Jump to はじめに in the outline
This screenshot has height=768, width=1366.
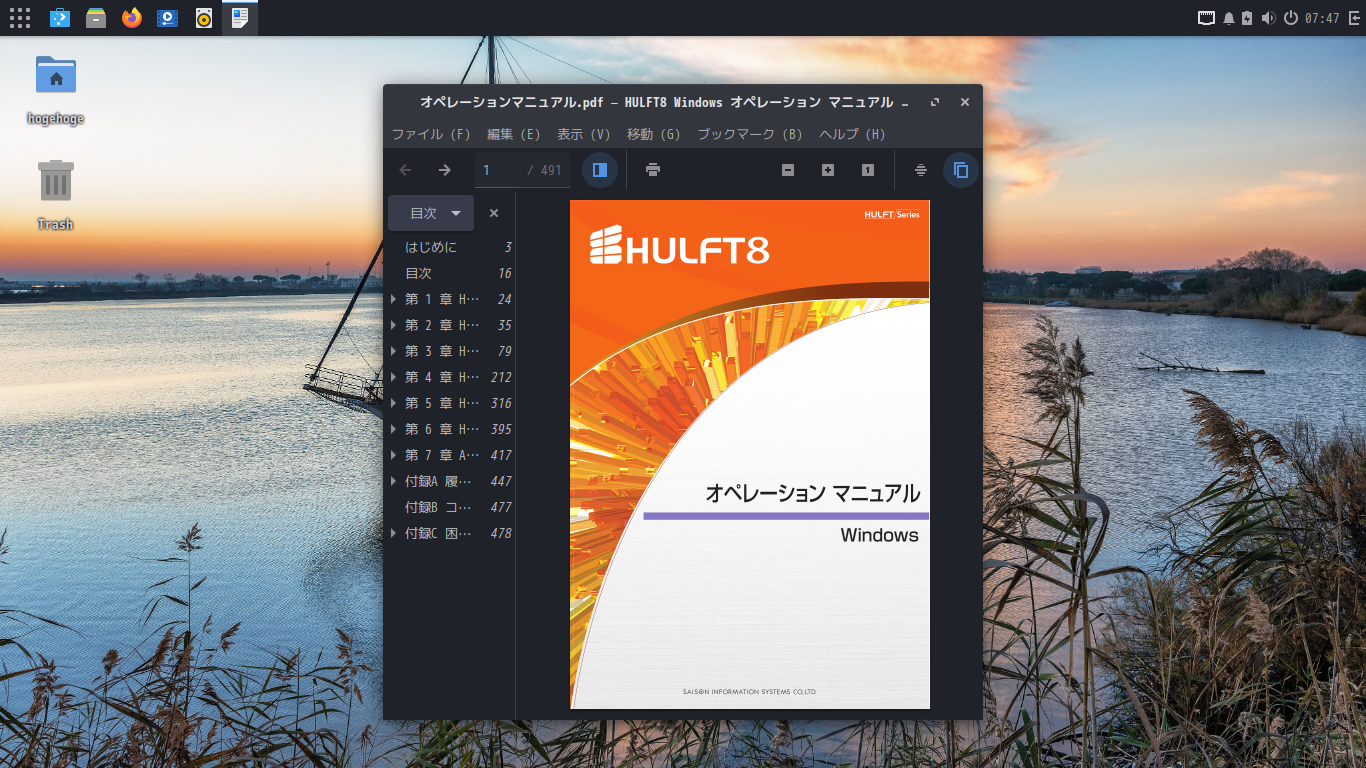point(431,247)
